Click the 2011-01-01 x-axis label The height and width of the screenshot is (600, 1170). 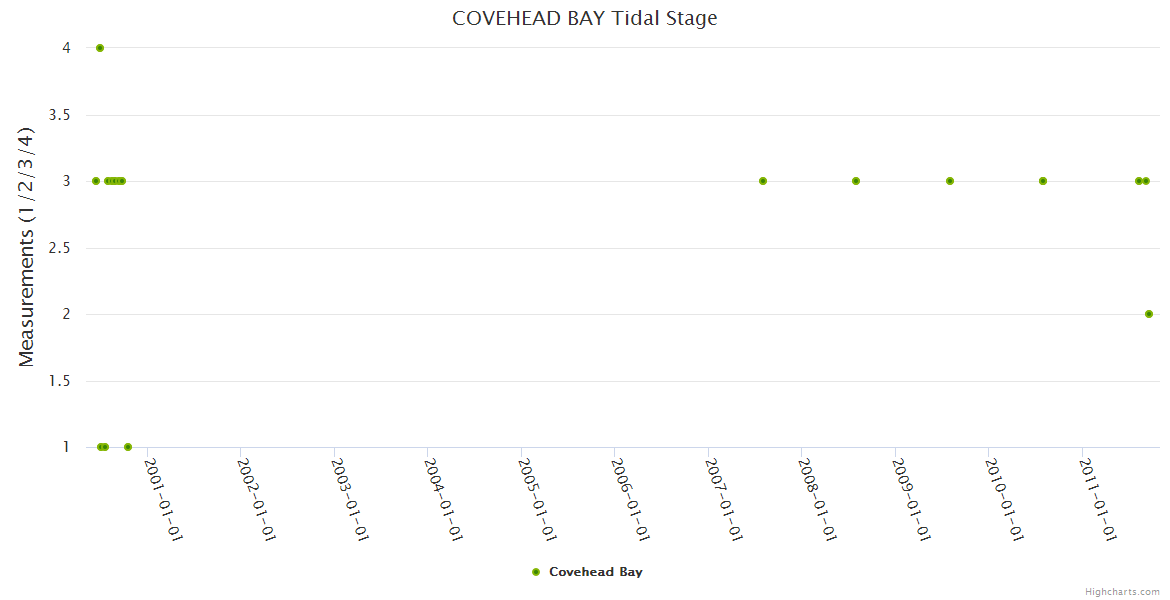coord(1098,500)
